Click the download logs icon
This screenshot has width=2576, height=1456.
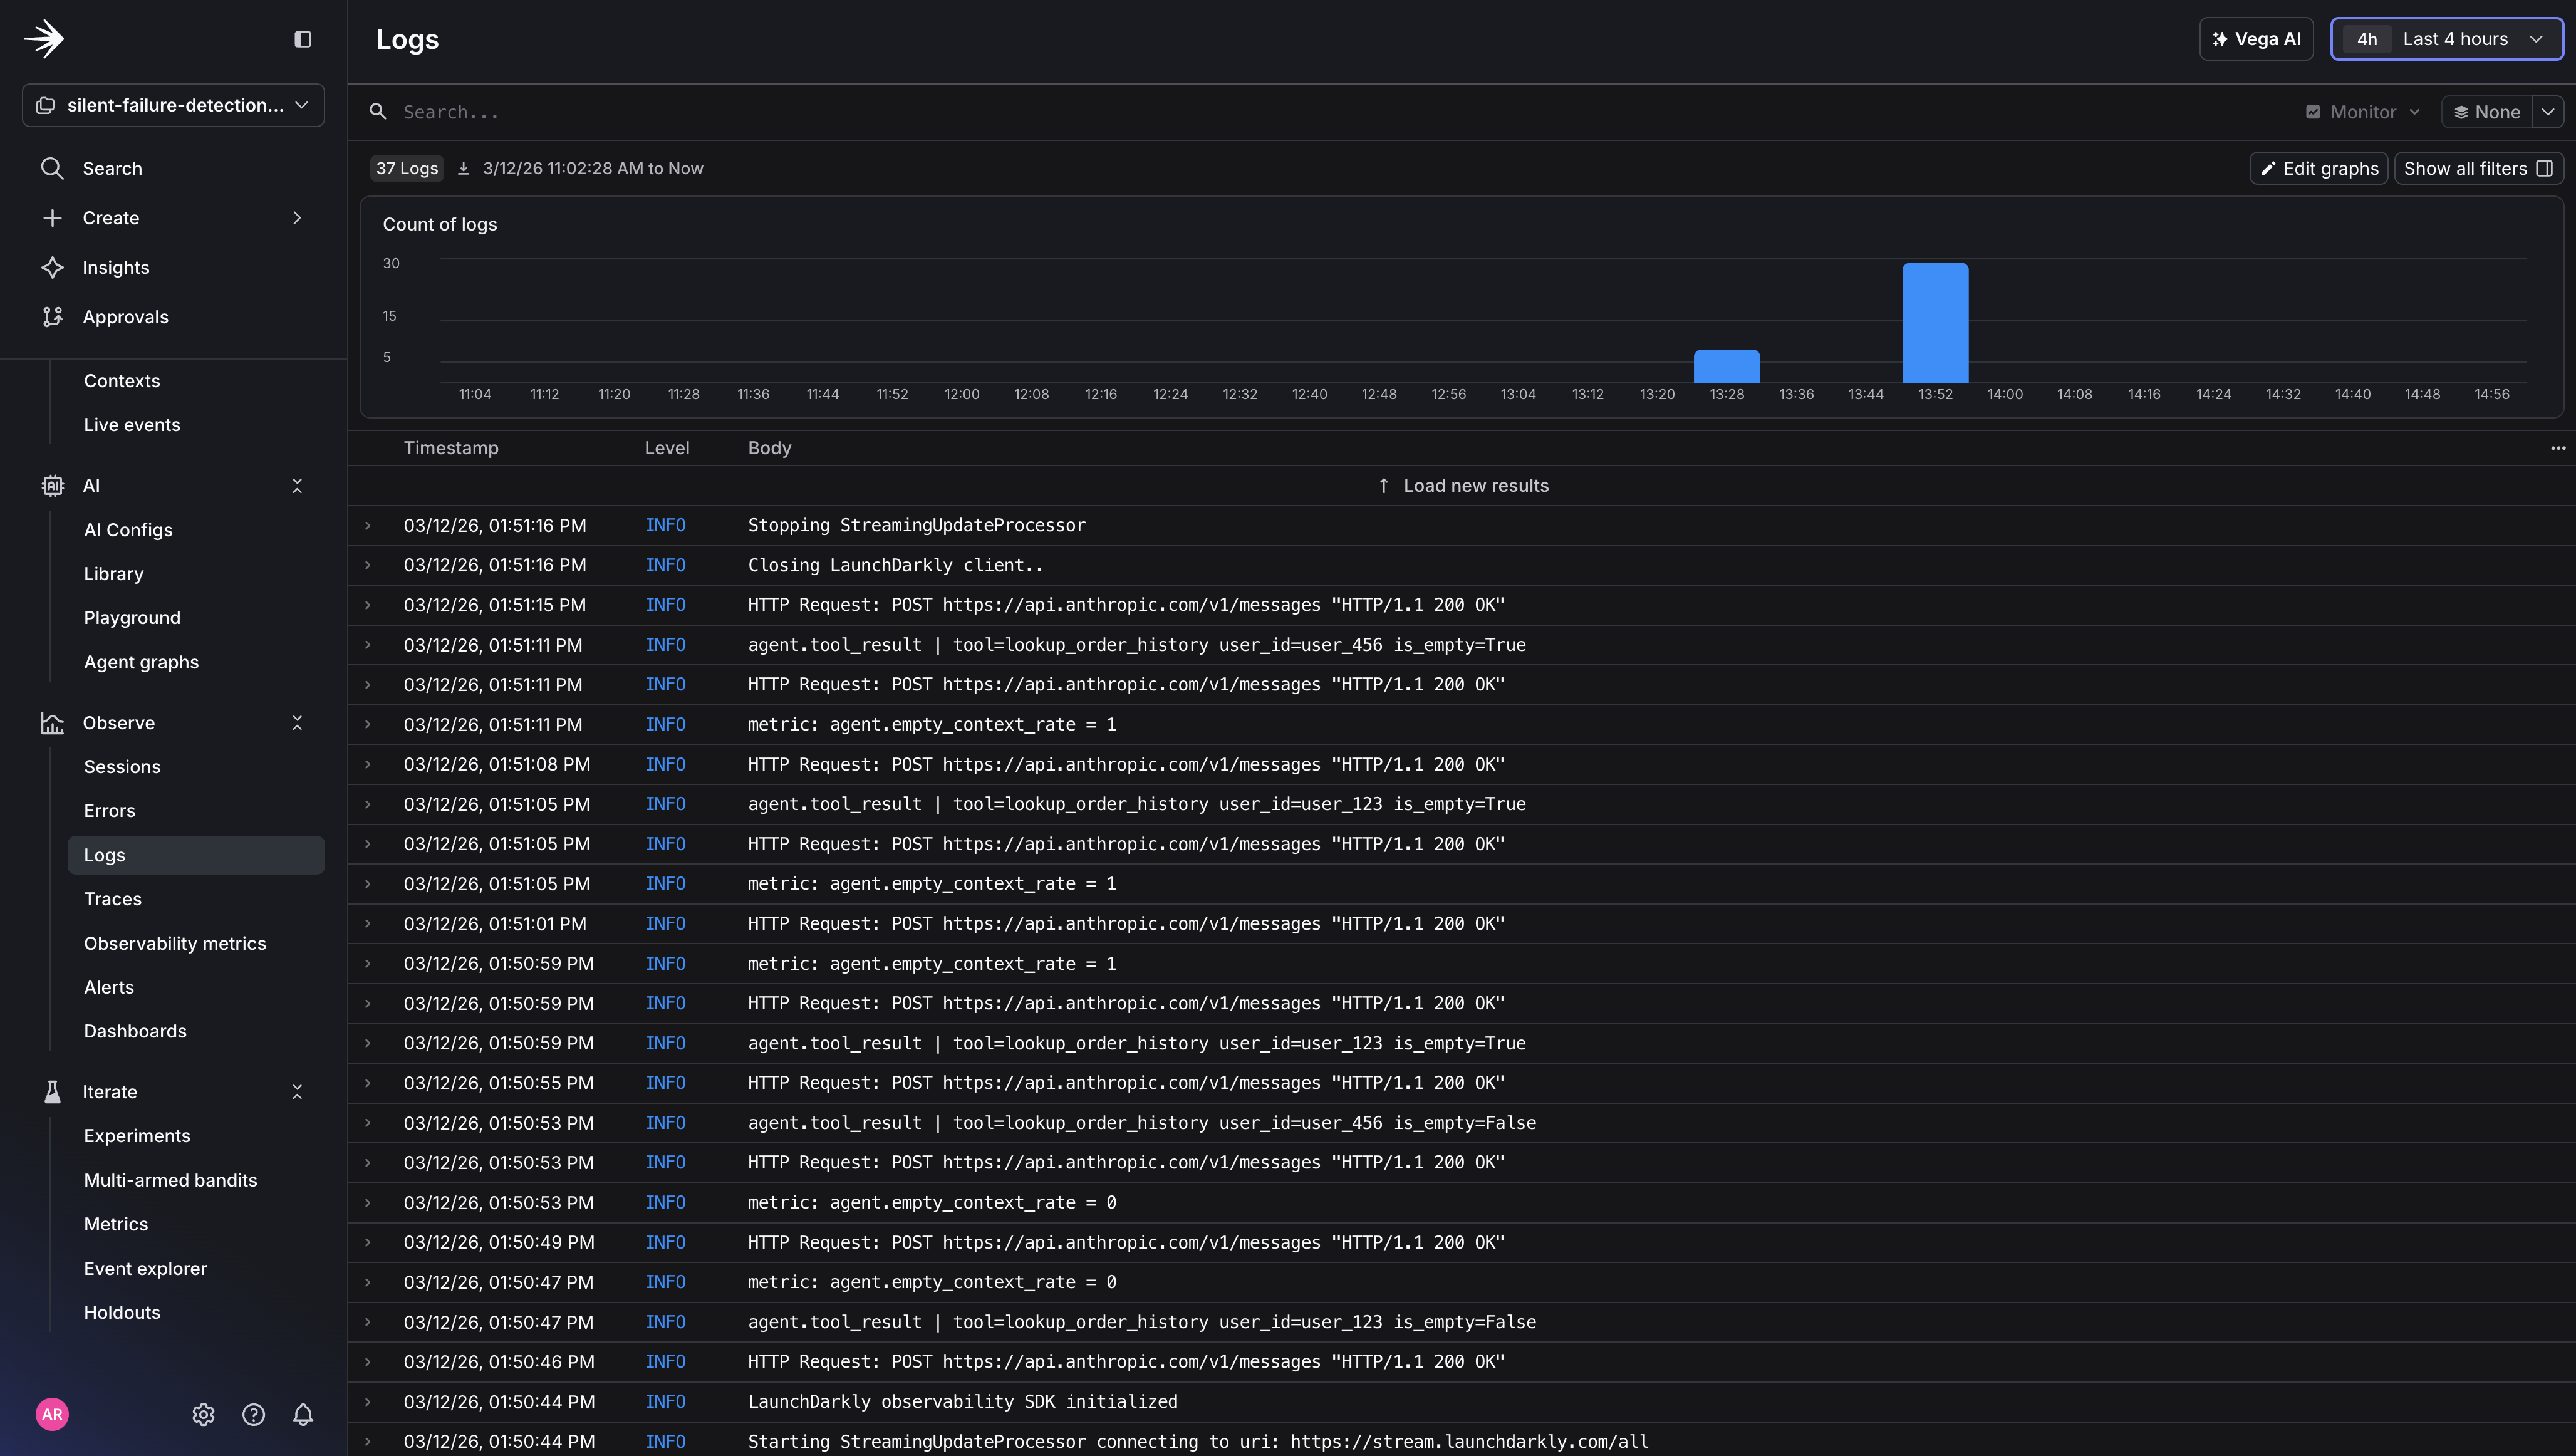click(x=463, y=168)
